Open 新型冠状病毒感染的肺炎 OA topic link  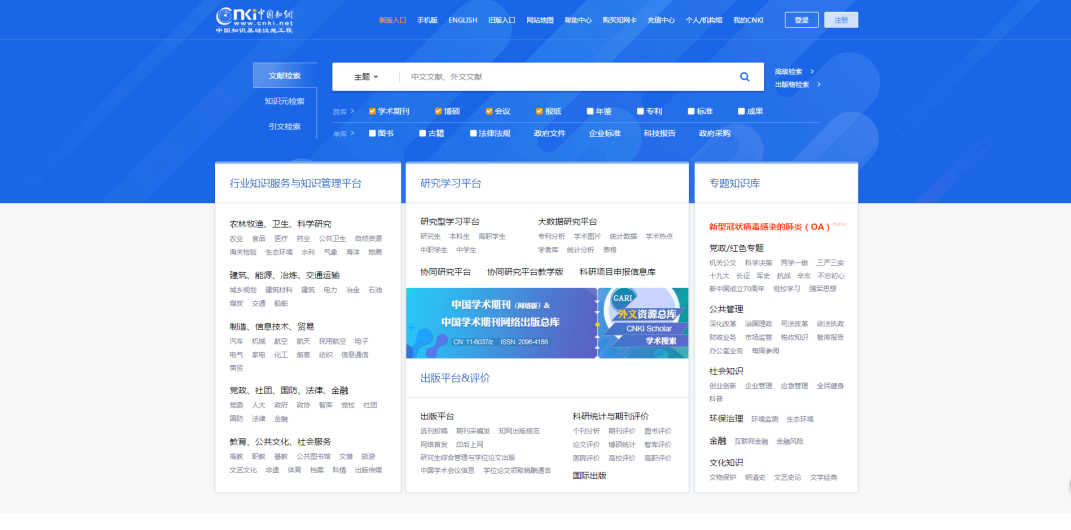[770, 227]
